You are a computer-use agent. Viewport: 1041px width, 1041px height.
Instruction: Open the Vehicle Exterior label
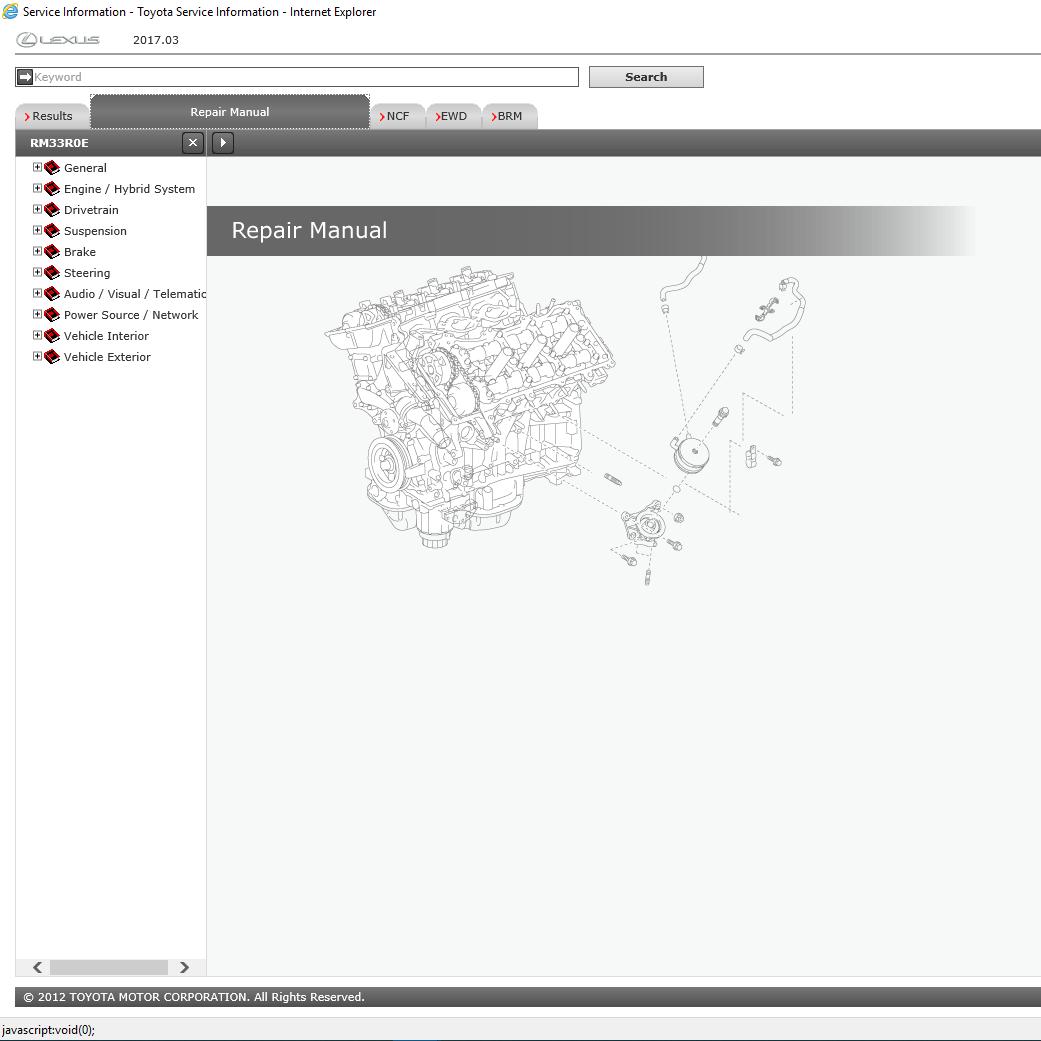(x=107, y=357)
